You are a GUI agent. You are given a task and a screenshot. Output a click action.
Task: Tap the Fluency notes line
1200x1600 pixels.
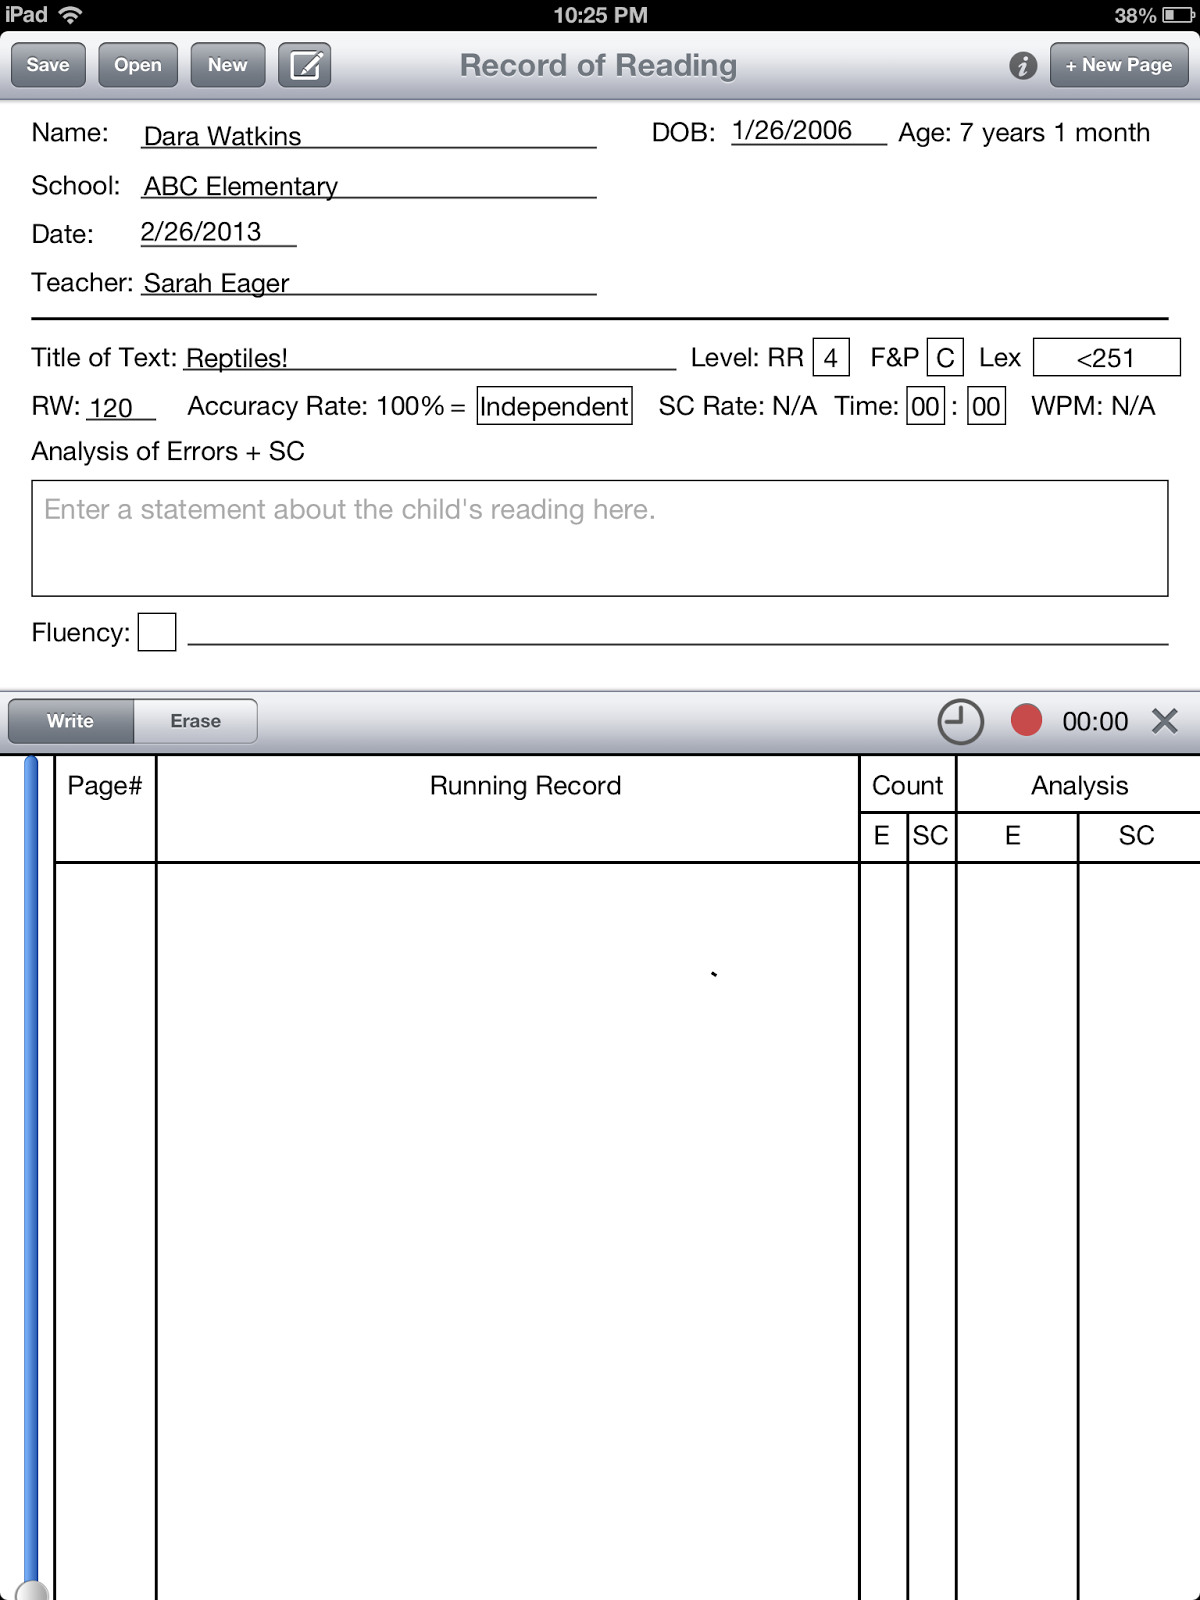pyautogui.click(x=678, y=633)
